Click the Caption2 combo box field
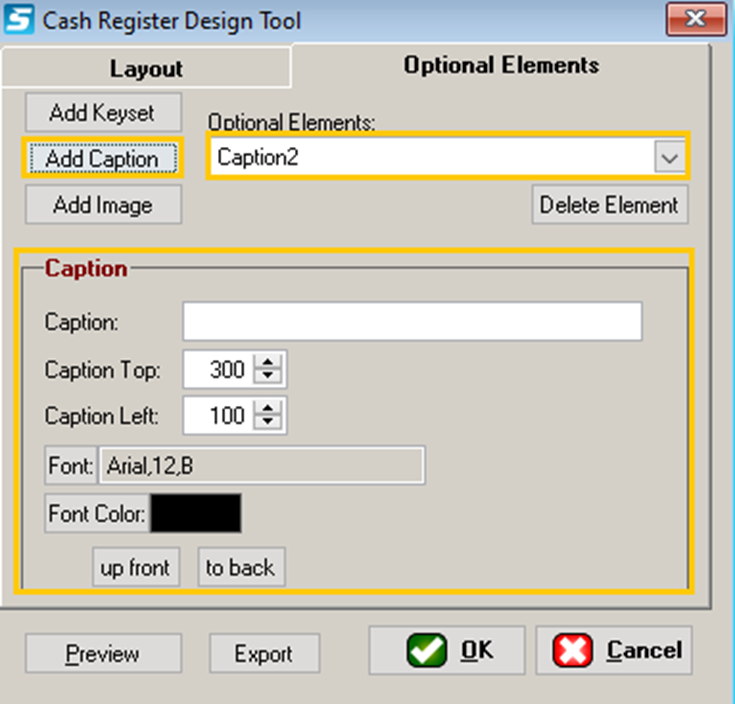The width and height of the screenshot is (735, 704). click(430, 158)
